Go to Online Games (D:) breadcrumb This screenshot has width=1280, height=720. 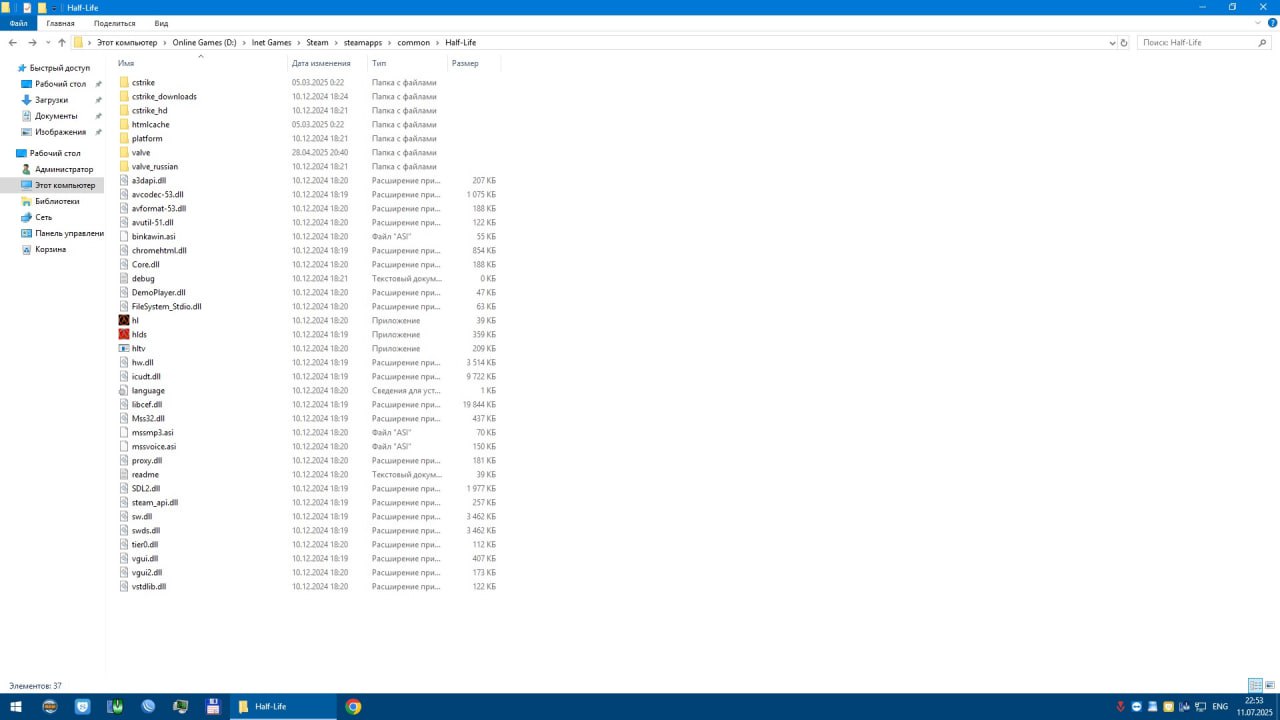(x=204, y=43)
